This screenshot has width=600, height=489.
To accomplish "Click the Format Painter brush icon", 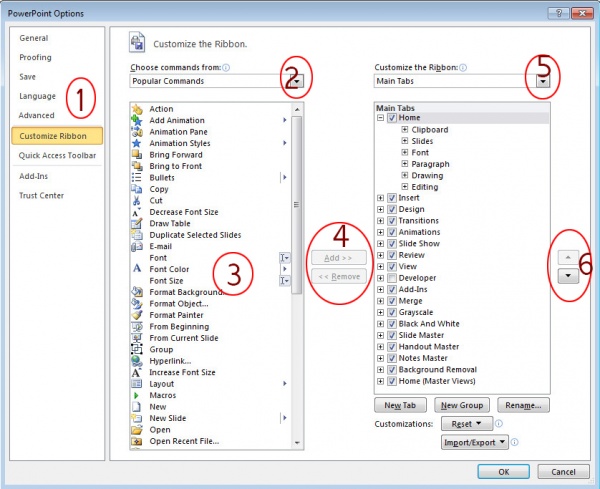I will (137, 315).
